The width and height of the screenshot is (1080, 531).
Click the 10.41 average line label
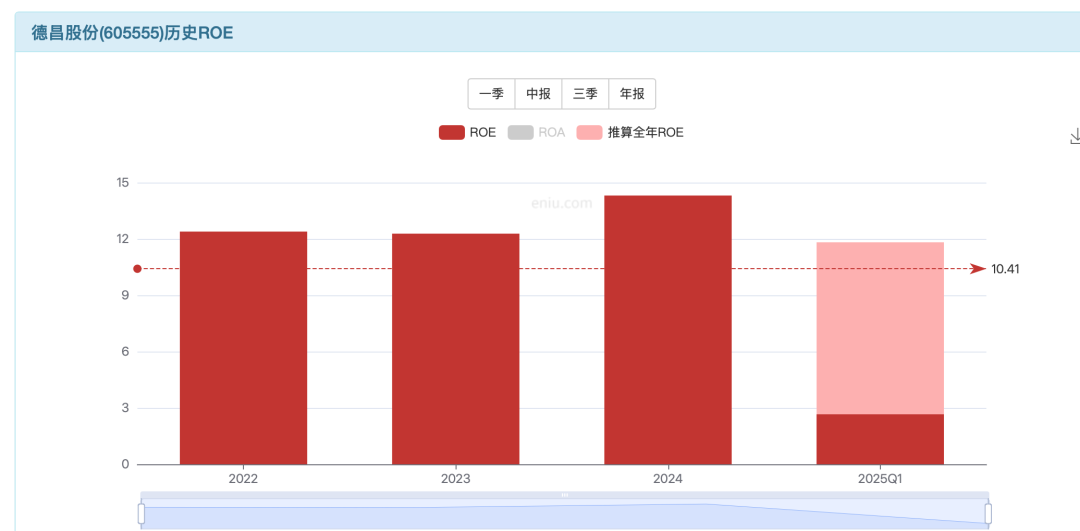click(x=1005, y=269)
